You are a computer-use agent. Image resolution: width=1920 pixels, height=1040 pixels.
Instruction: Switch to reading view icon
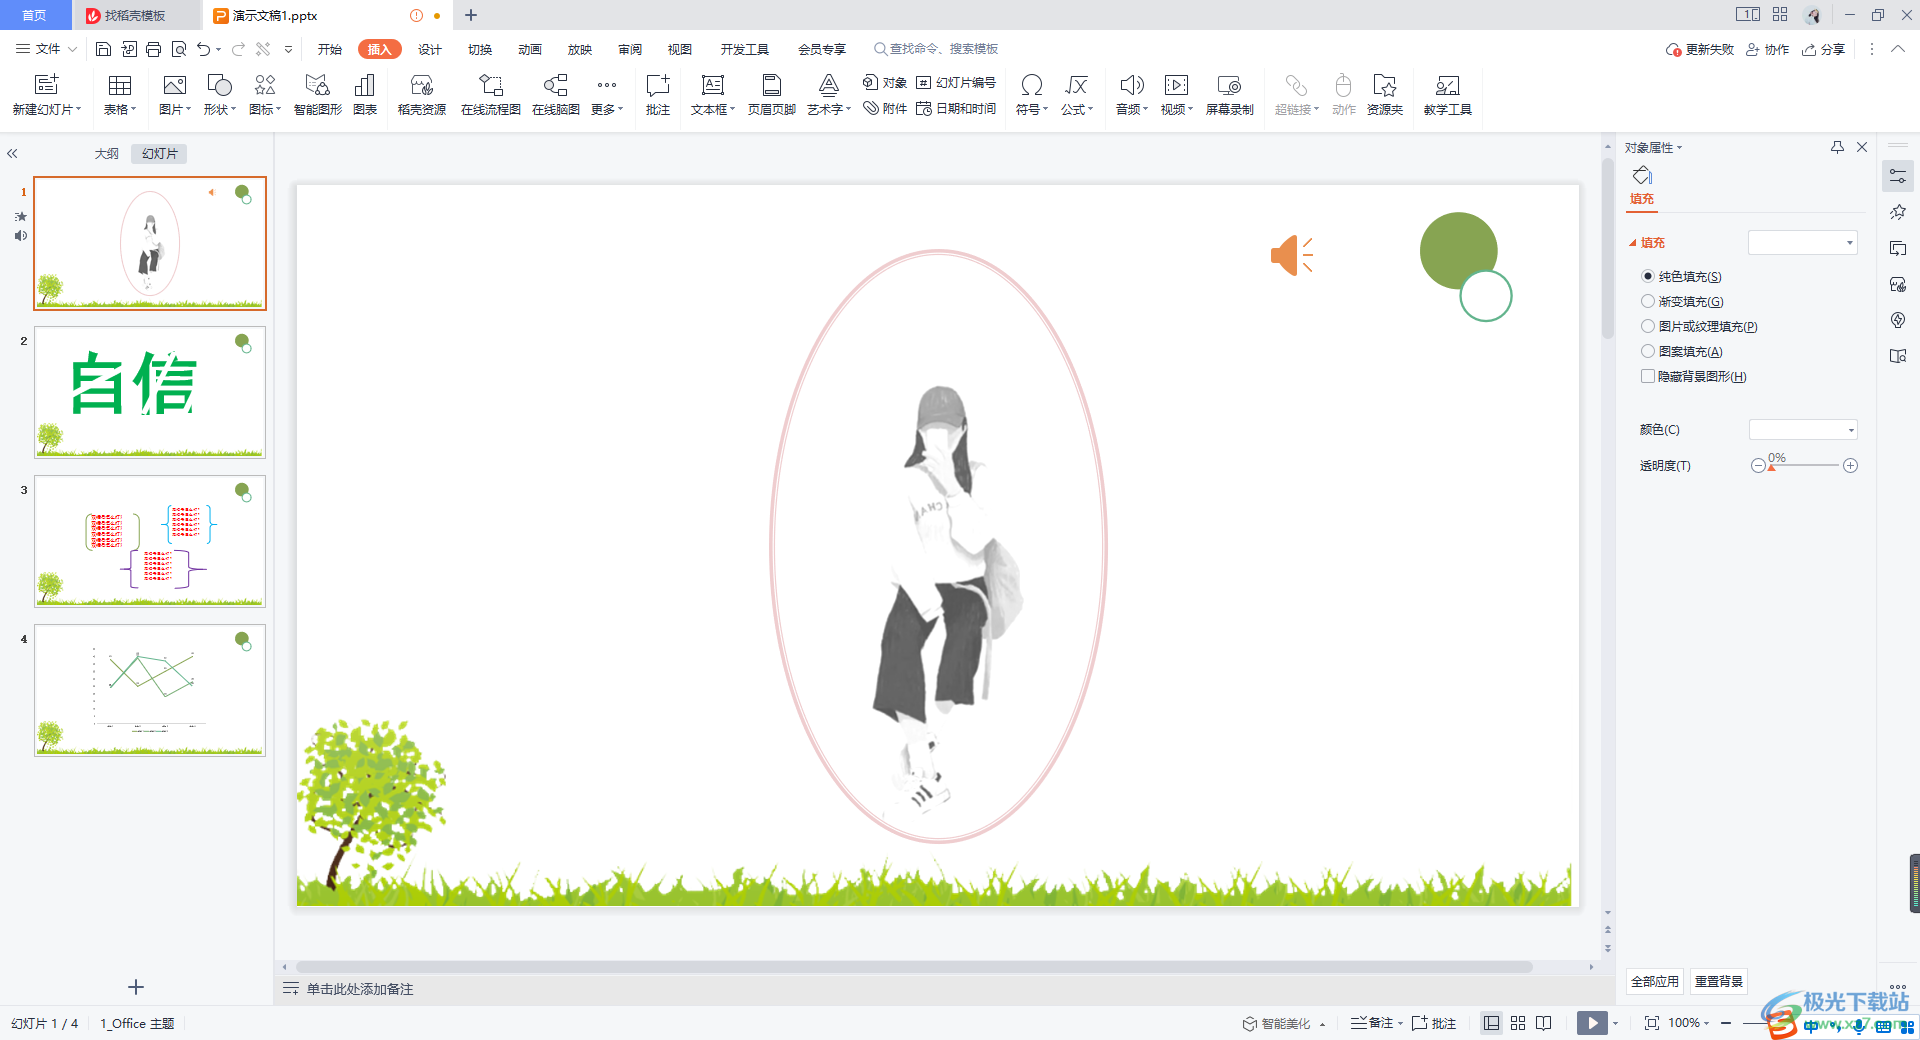(1544, 1023)
